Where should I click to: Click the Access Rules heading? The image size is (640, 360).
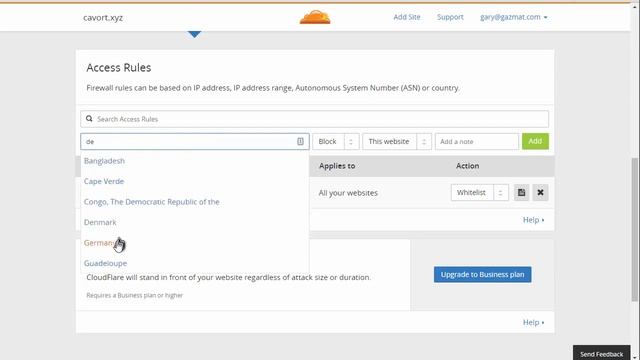click(x=119, y=68)
